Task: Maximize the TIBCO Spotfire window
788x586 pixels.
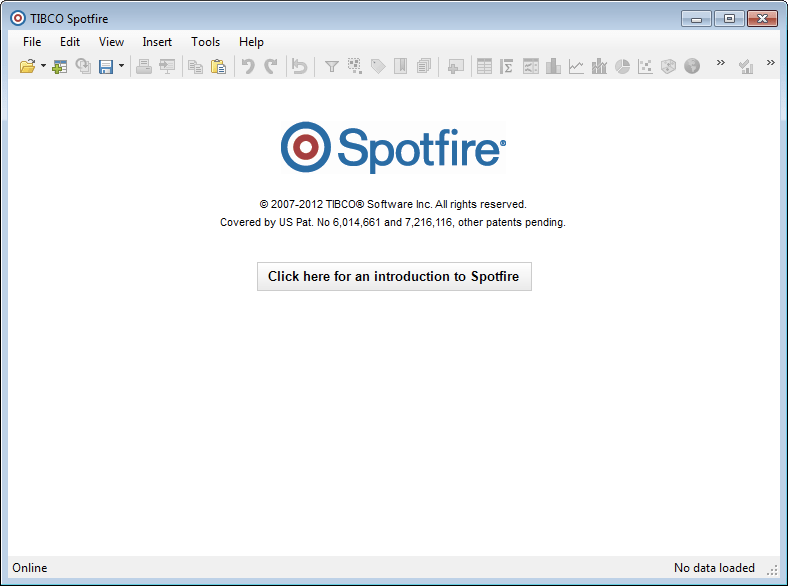Action: (729, 19)
